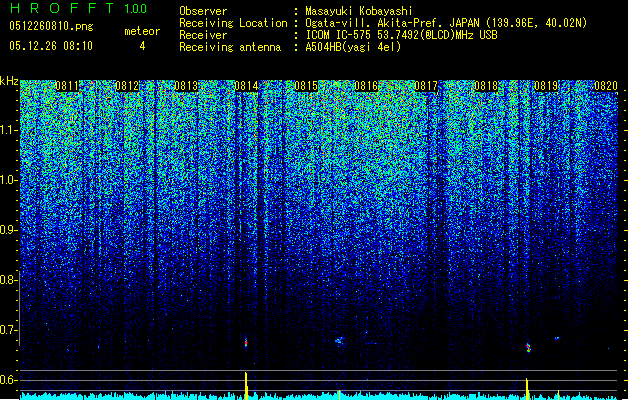Click observer name Masayuki Kobayashi
The image size is (629, 400).
tap(359, 11)
